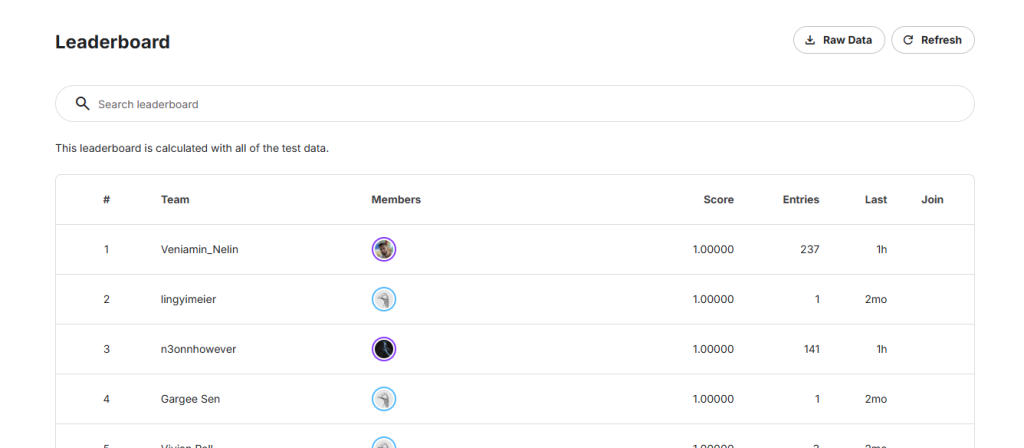The width and height of the screenshot is (1024, 448).
Task: Click Gargee Sen's member avatar
Action: tap(384, 399)
